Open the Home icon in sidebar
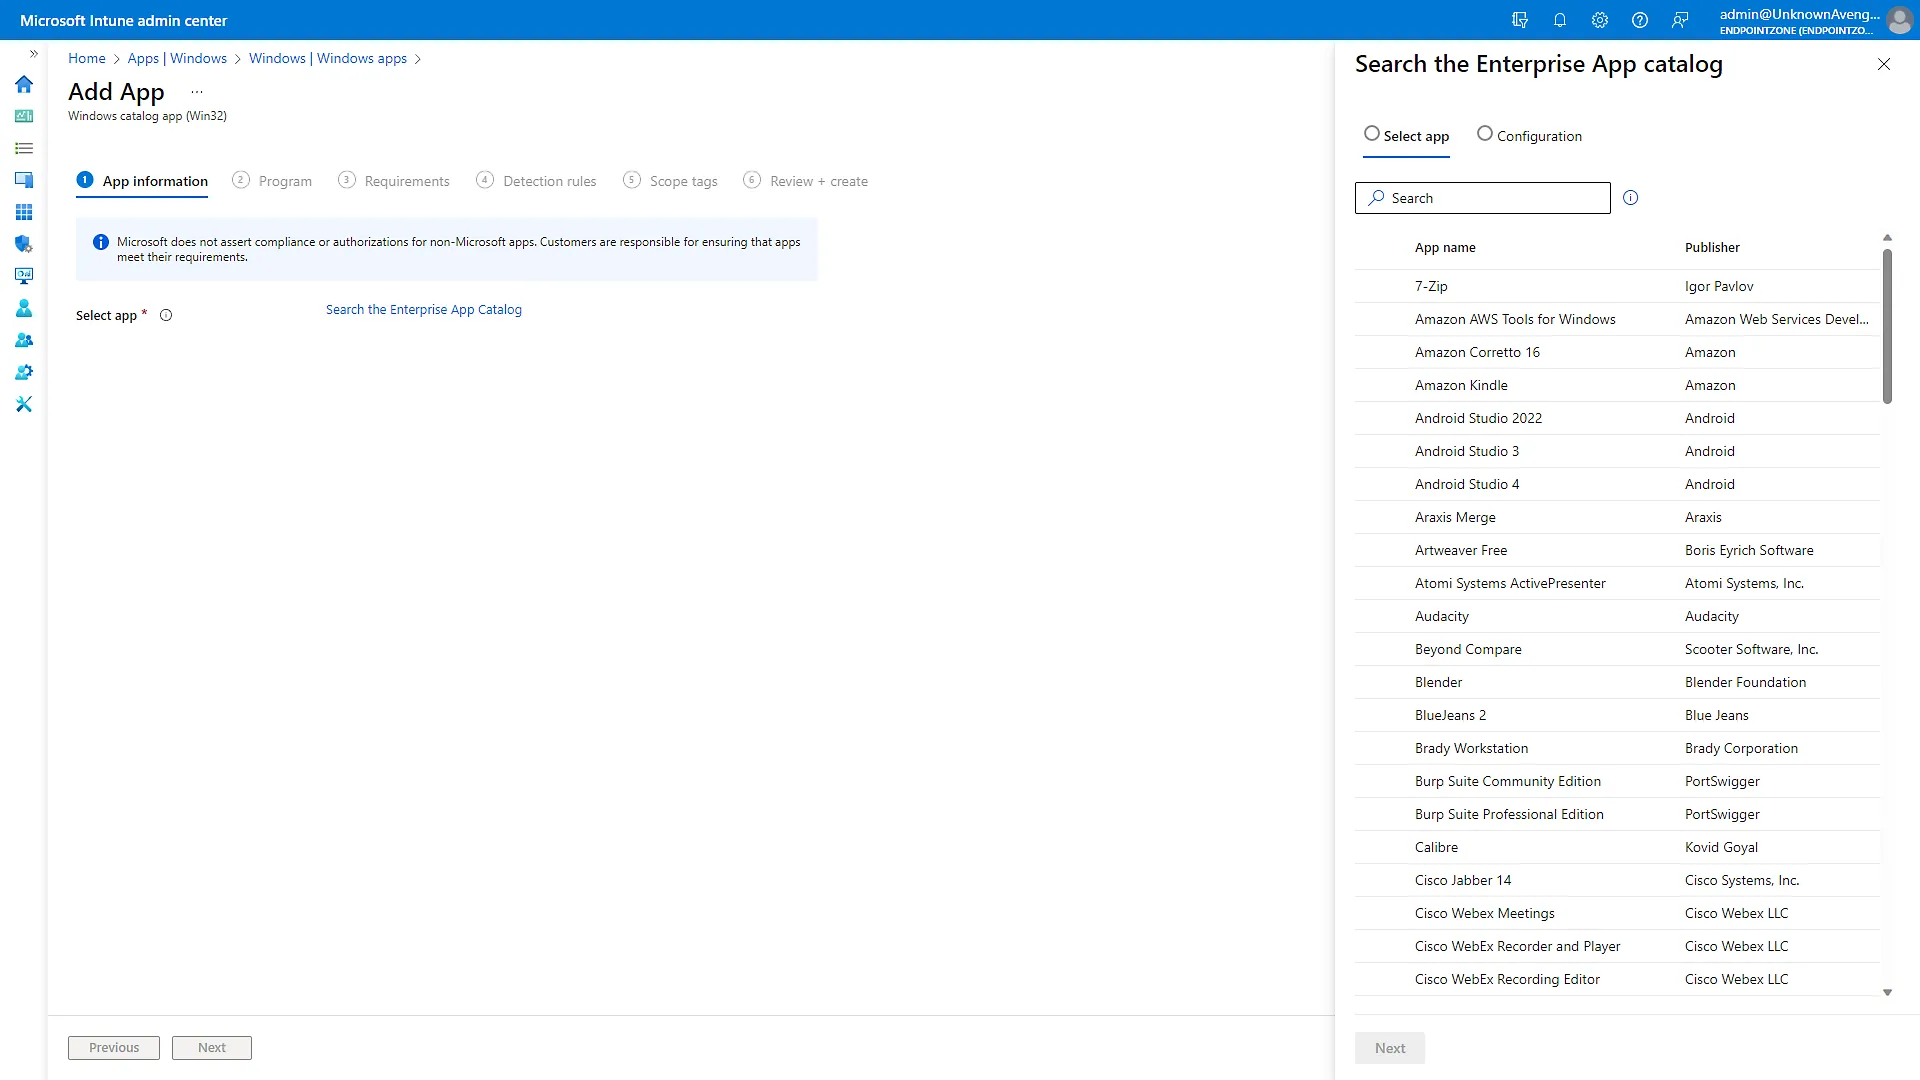 click(24, 84)
